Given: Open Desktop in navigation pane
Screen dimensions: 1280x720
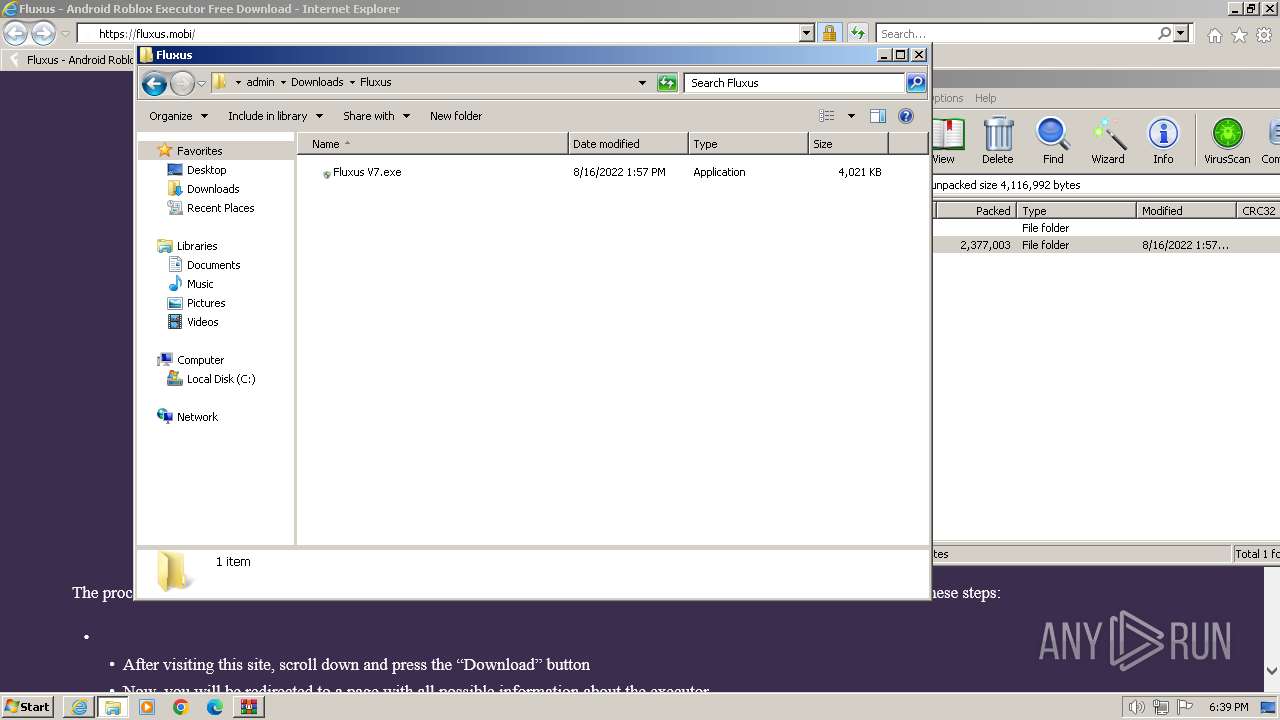Looking at the screenshot, I should point(206,170).
